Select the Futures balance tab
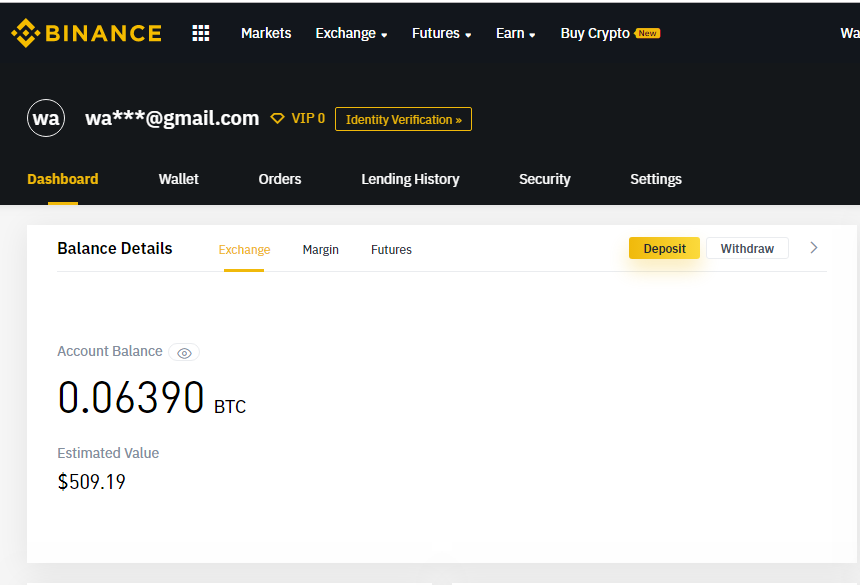 [x=391, y=250]
